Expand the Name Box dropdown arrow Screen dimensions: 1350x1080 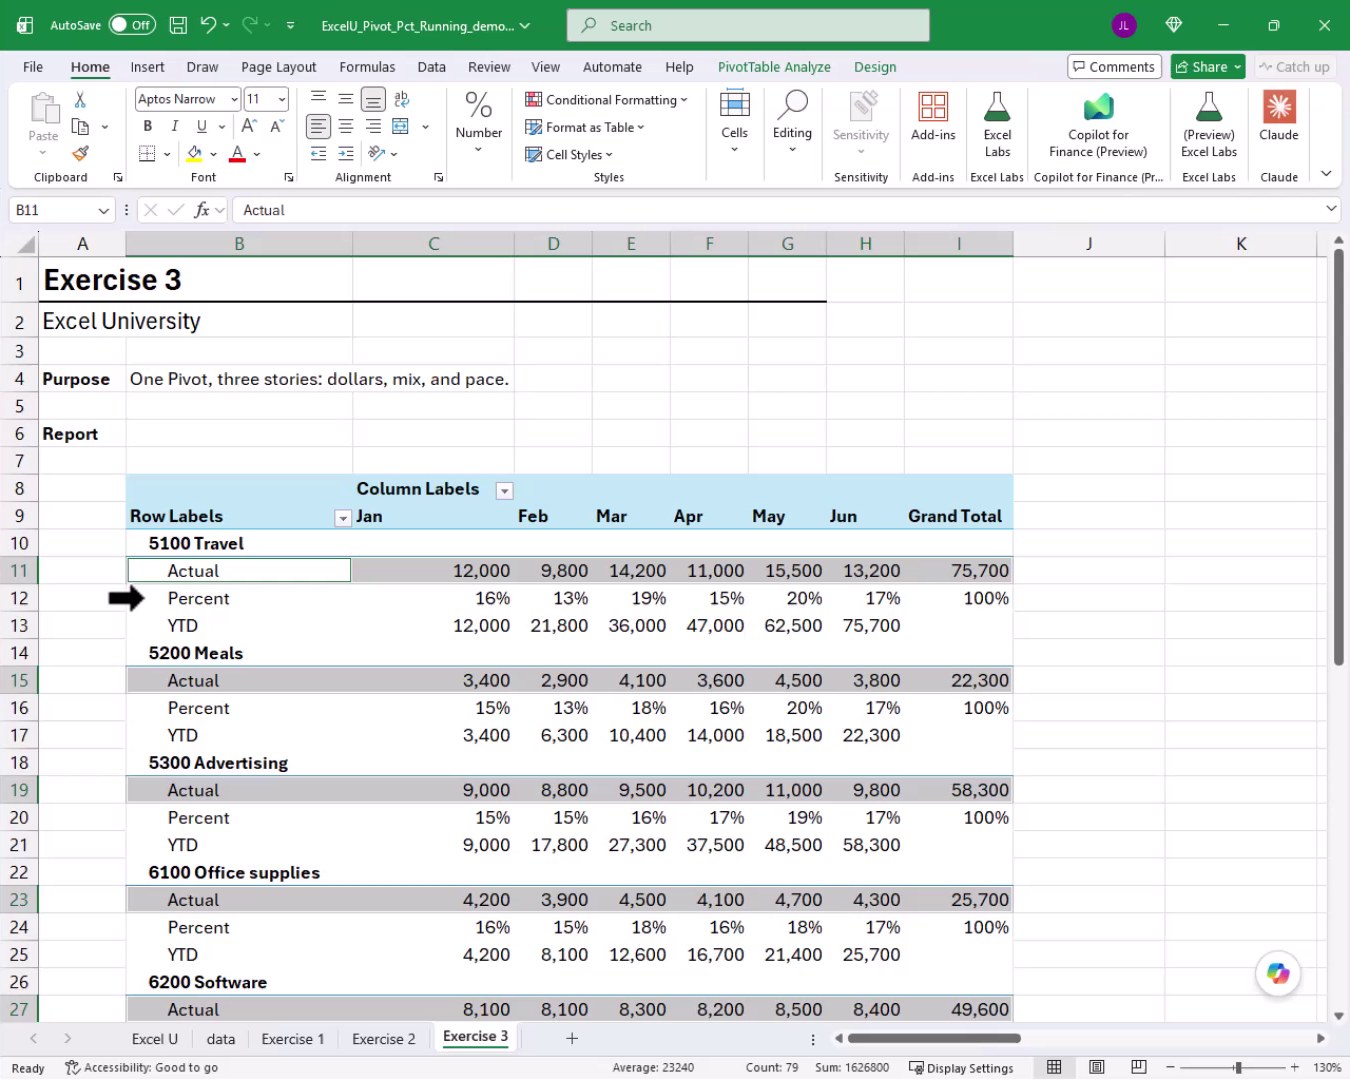pos(103,211)
